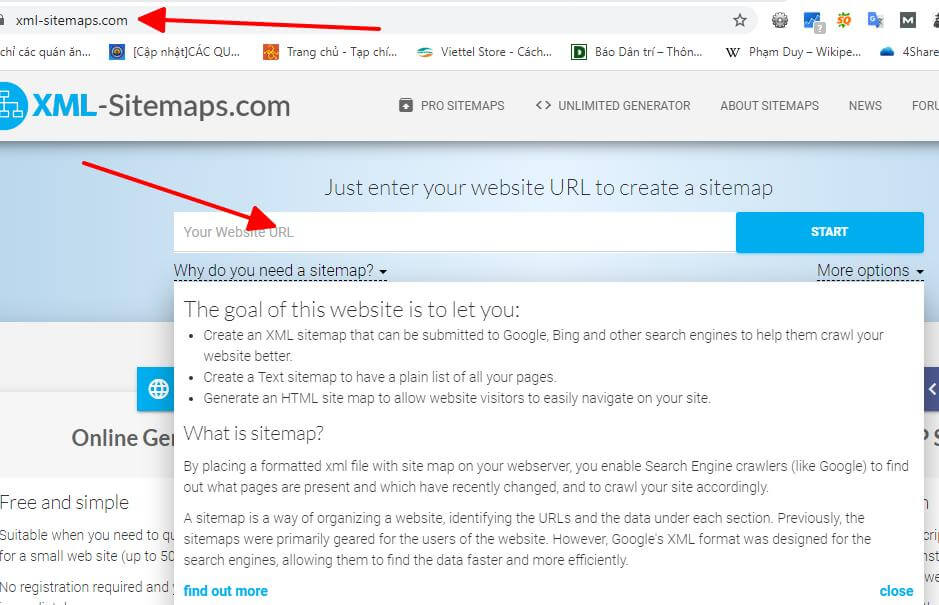Click the dark M extension icon
This screenshot has height=605, width=939.
tap(908, 20)
